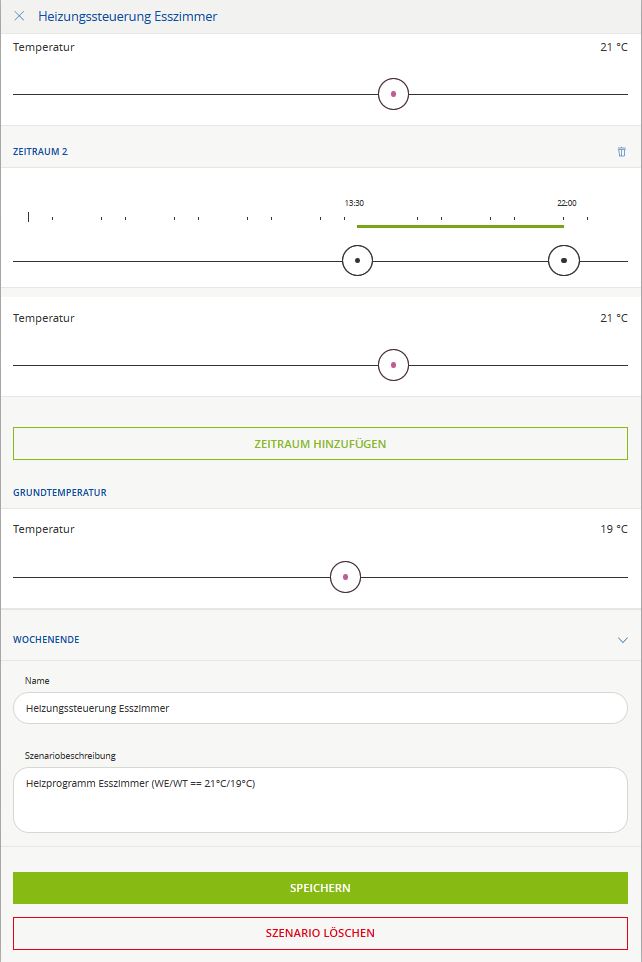
Task: Click the topmost 21 °C temperature slider handle
Action: [393, 94]
